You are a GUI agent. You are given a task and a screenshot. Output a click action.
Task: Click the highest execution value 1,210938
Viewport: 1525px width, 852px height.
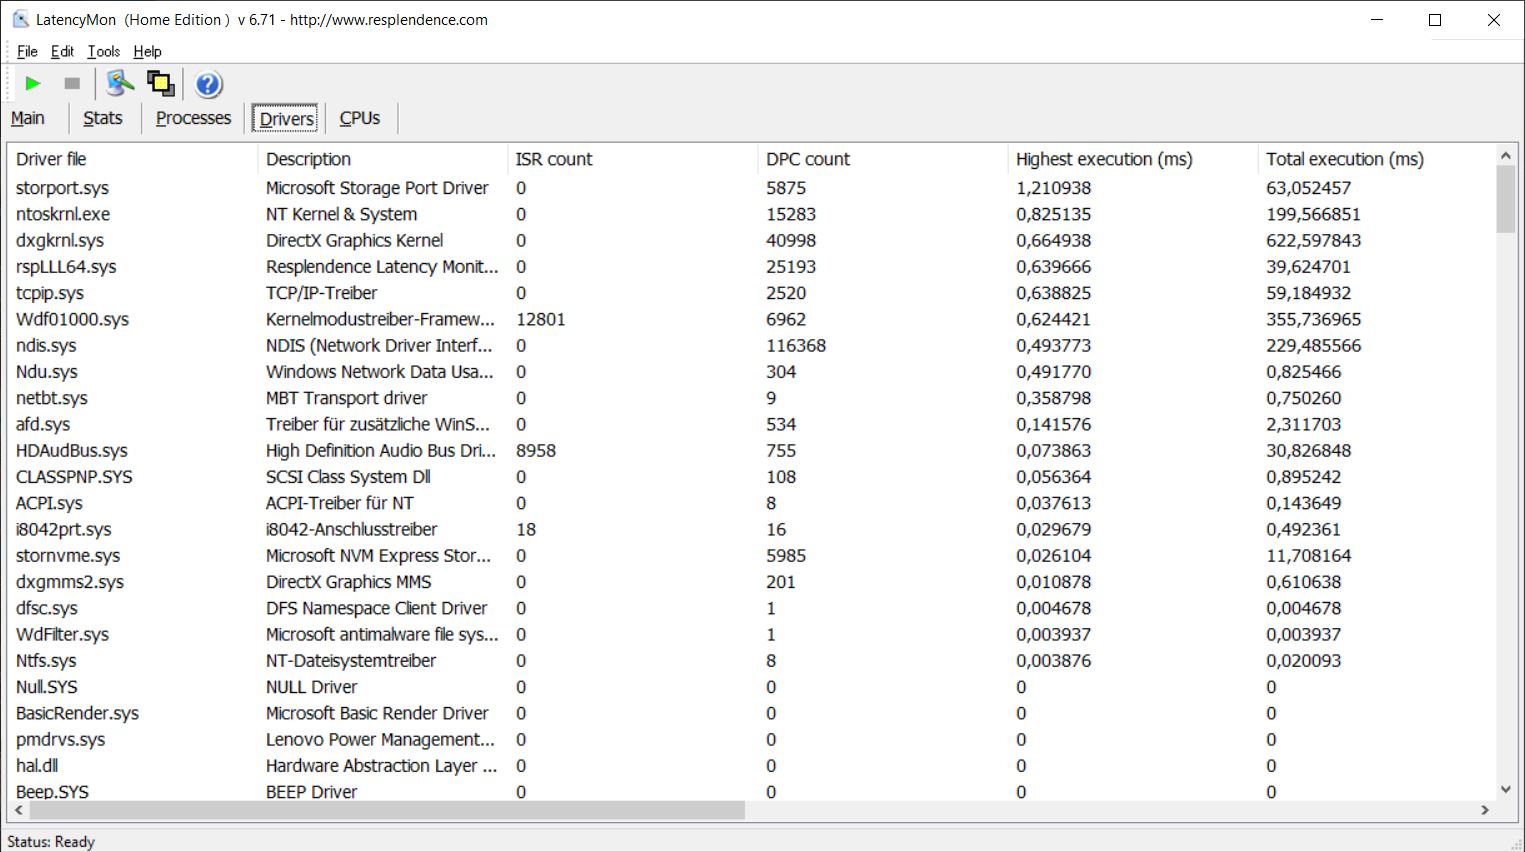click(1053, 188)
